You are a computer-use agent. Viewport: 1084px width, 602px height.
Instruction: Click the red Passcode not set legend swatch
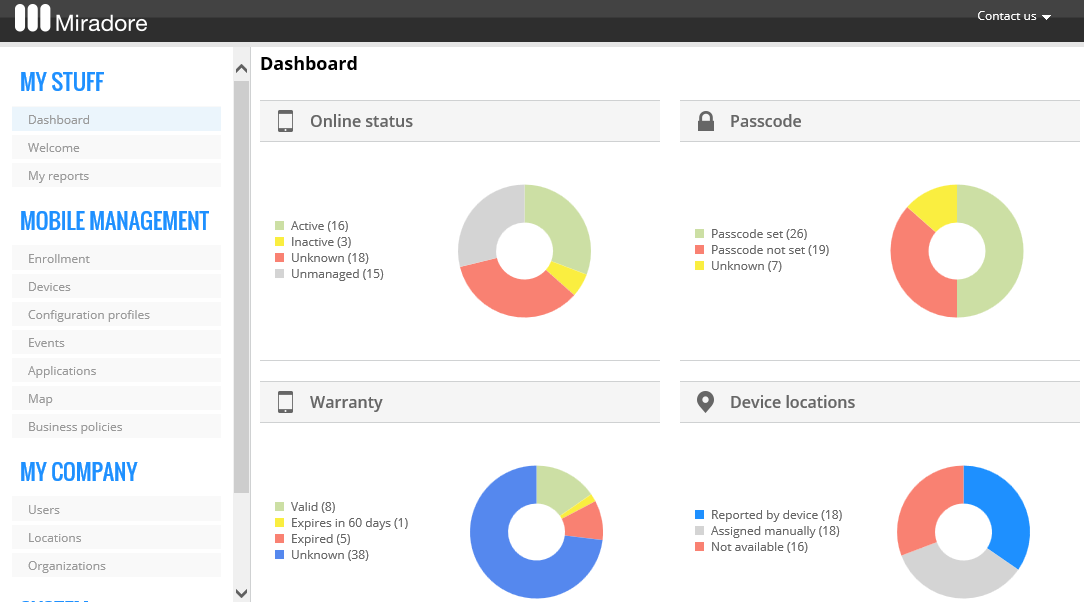pos(700,250)
